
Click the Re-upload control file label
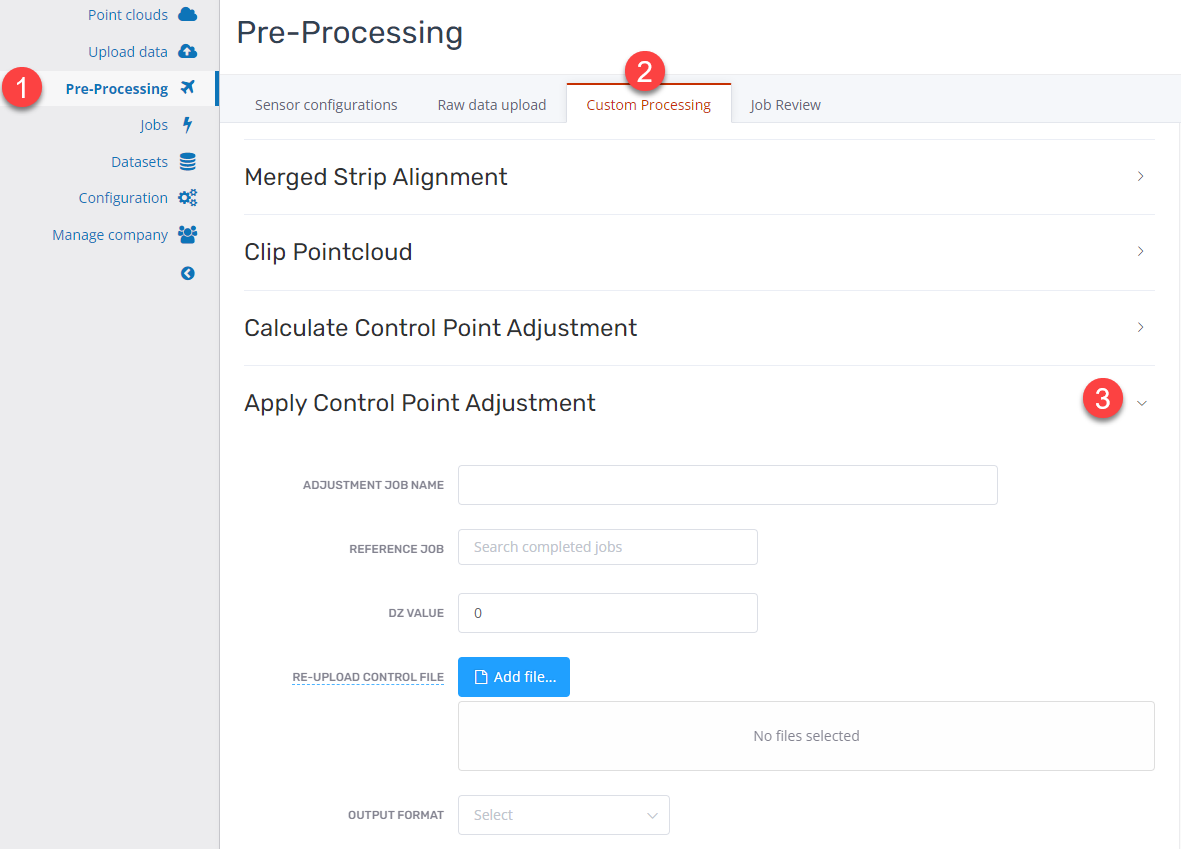[368, 676]
